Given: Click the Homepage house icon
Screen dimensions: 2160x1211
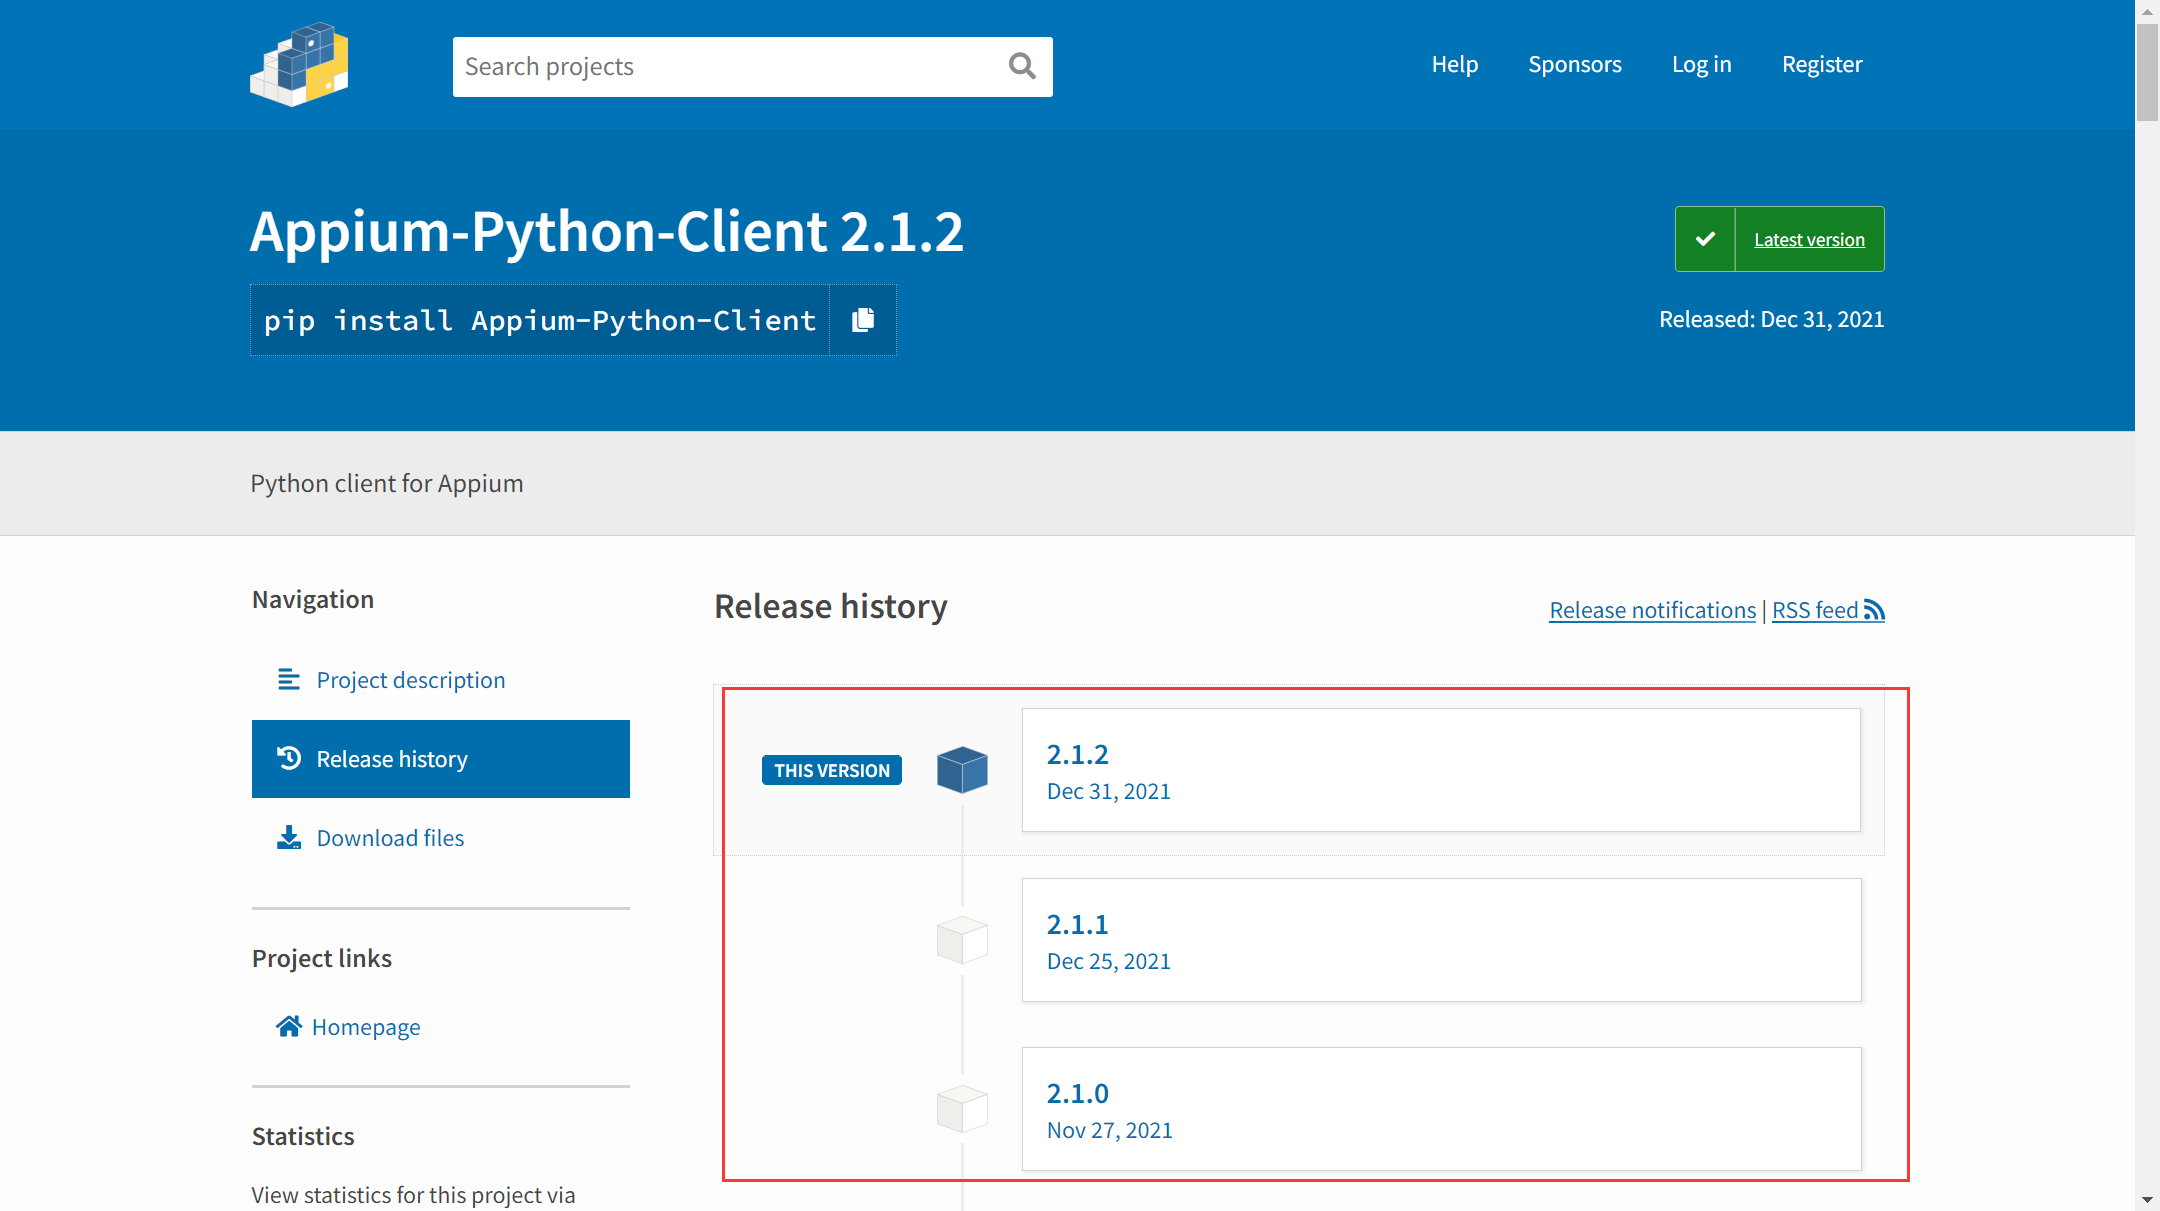Looking at the screenshot, I should pyautogui.click(x=289, y=1027).
